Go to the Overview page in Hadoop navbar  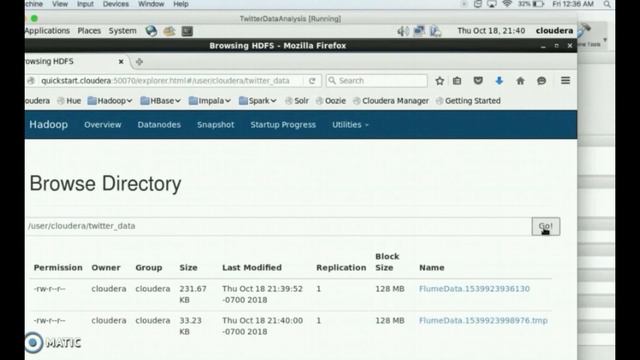[102, 125]
